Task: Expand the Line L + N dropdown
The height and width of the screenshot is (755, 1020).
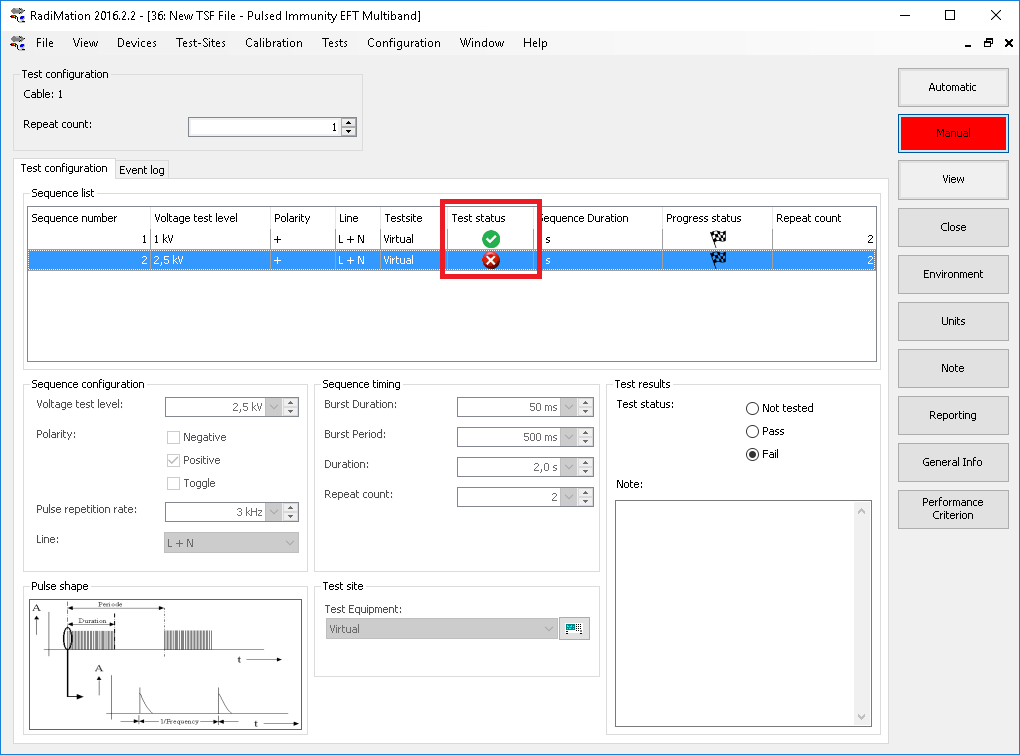Action: pyautogui.click(x=232, y=543)
